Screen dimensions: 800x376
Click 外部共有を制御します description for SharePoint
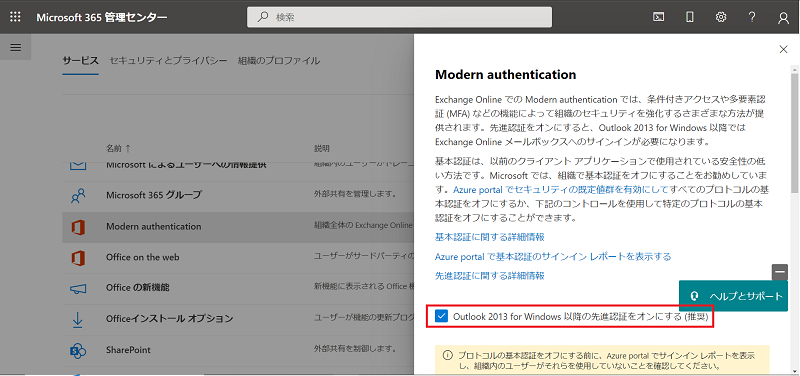coord(355,350)
